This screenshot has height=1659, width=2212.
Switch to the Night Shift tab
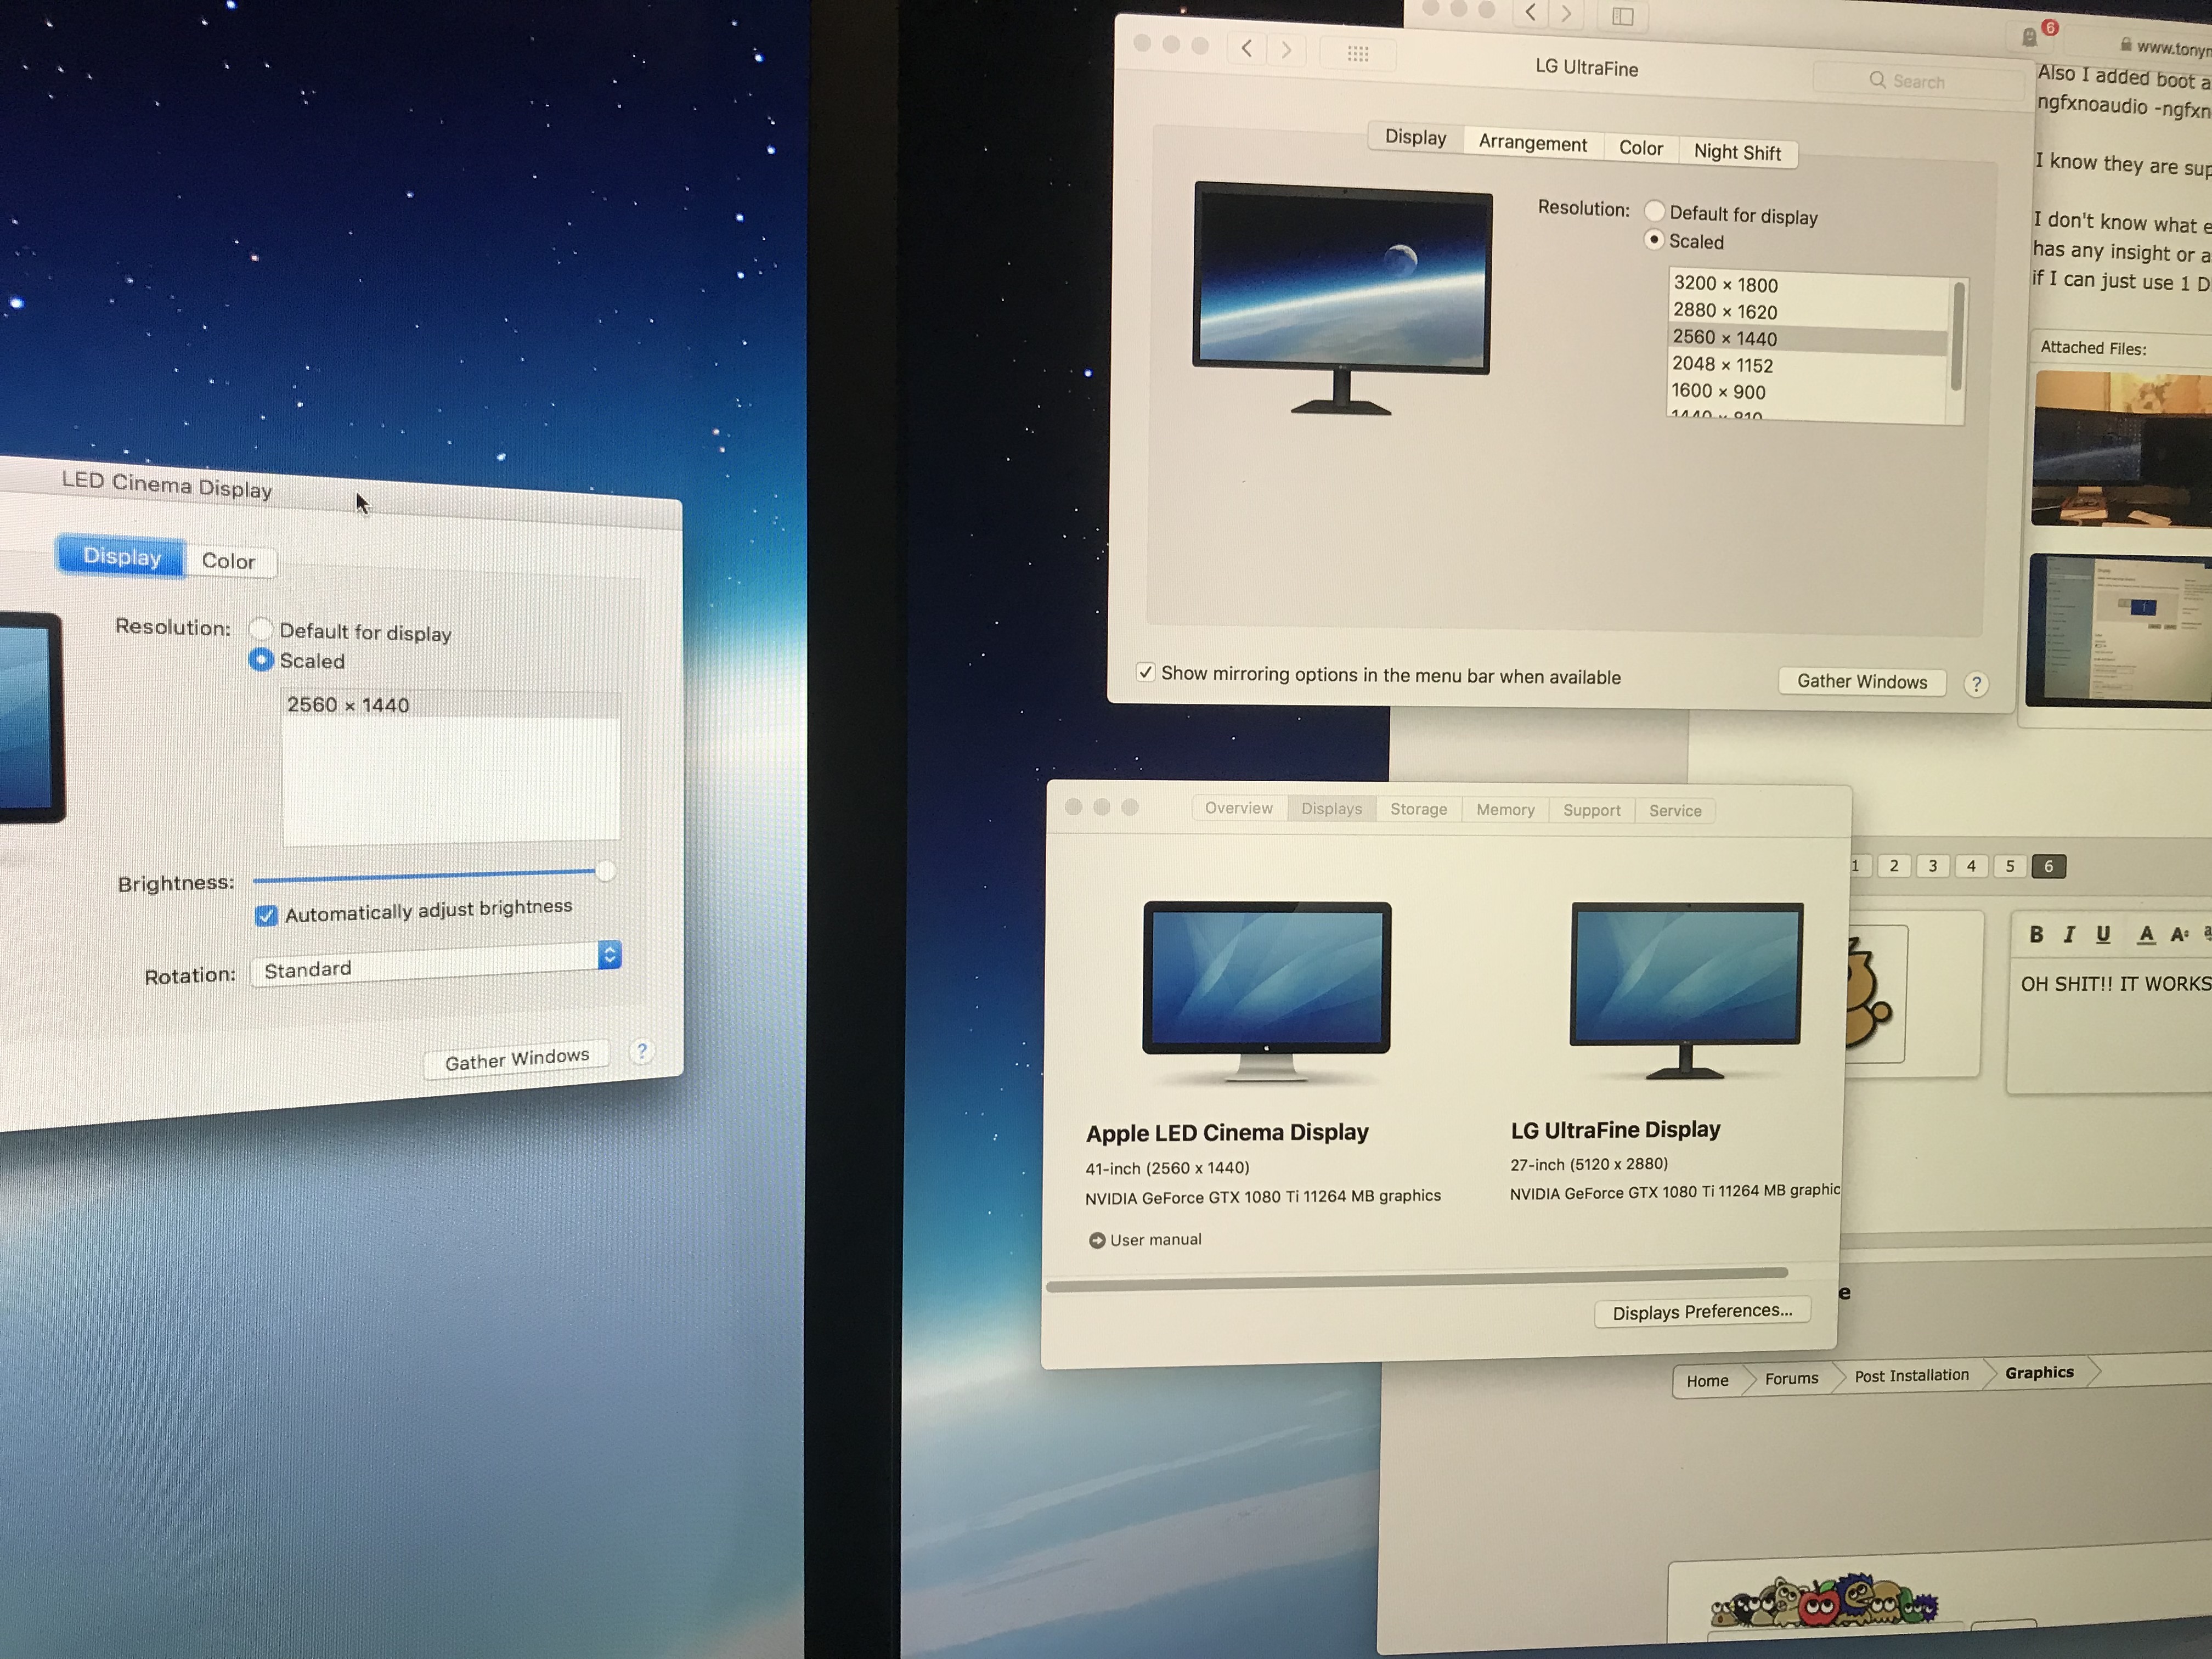click(x=1737, y=152)
